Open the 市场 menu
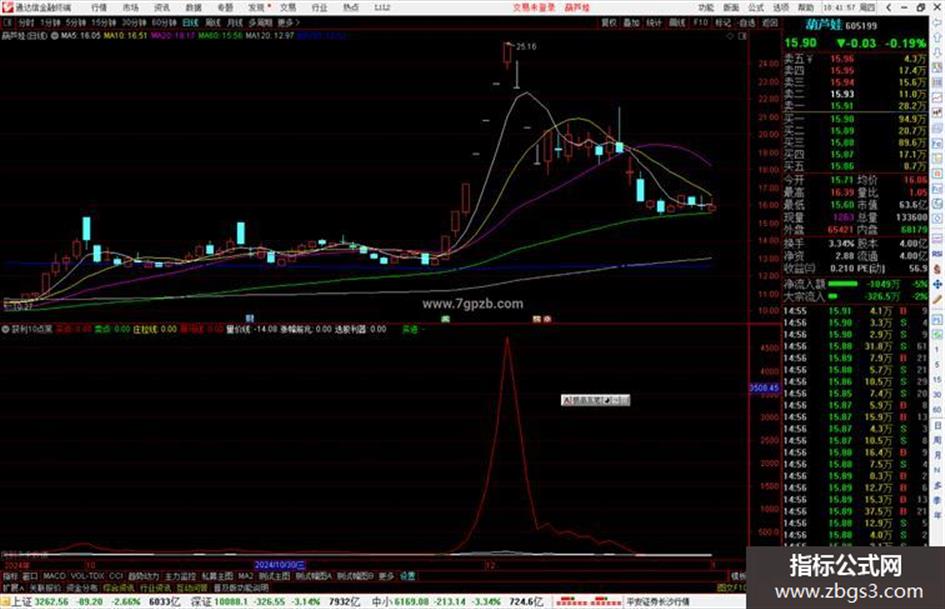This screenshot has width=945, height=609. 130,7
